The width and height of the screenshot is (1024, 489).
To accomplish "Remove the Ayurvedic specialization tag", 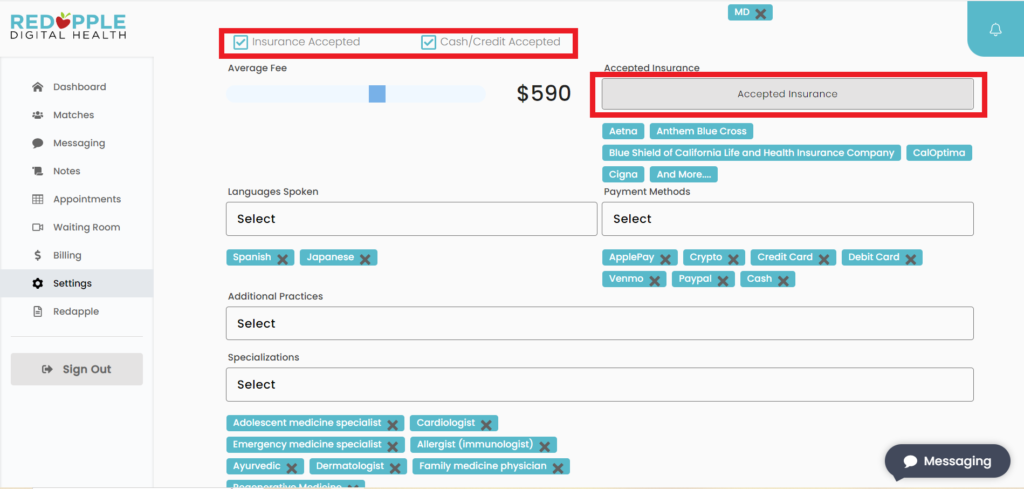I will pyautogui.click(x=292, y=467).
